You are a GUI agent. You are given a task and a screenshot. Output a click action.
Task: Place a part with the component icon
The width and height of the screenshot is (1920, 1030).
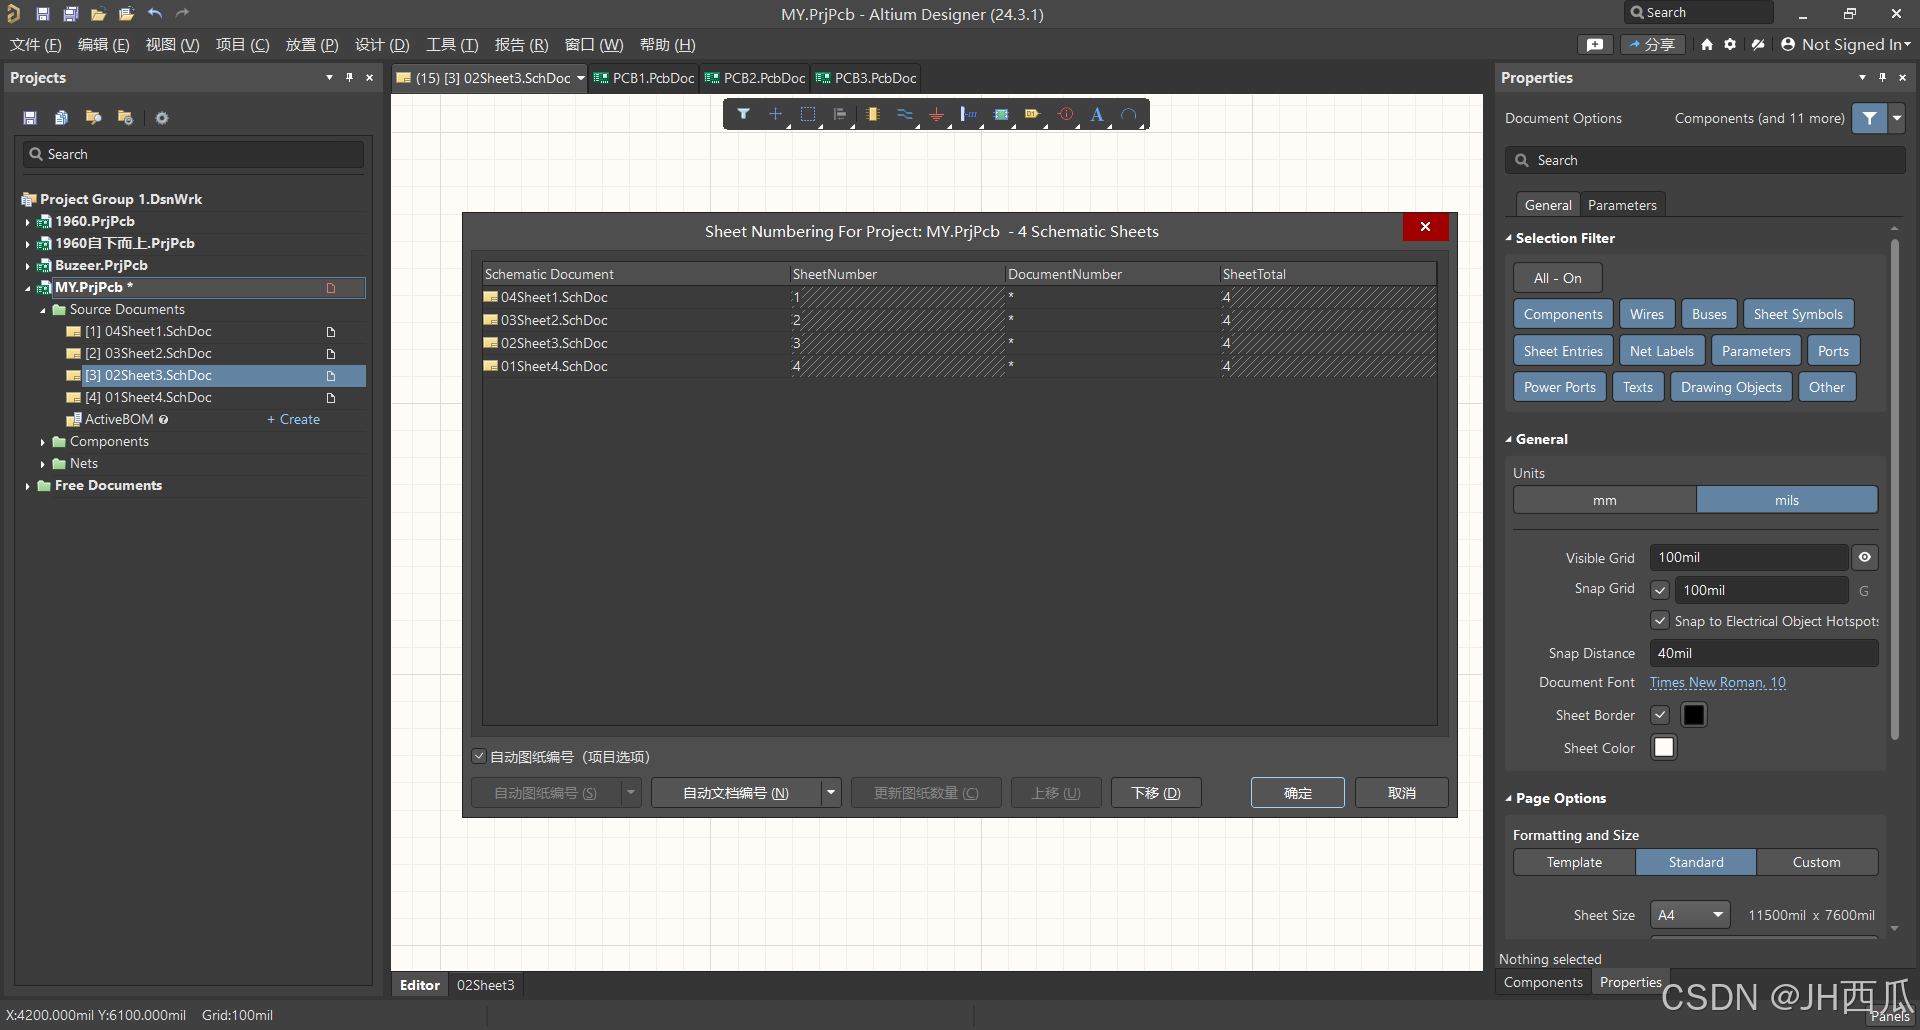coord(873,114)
